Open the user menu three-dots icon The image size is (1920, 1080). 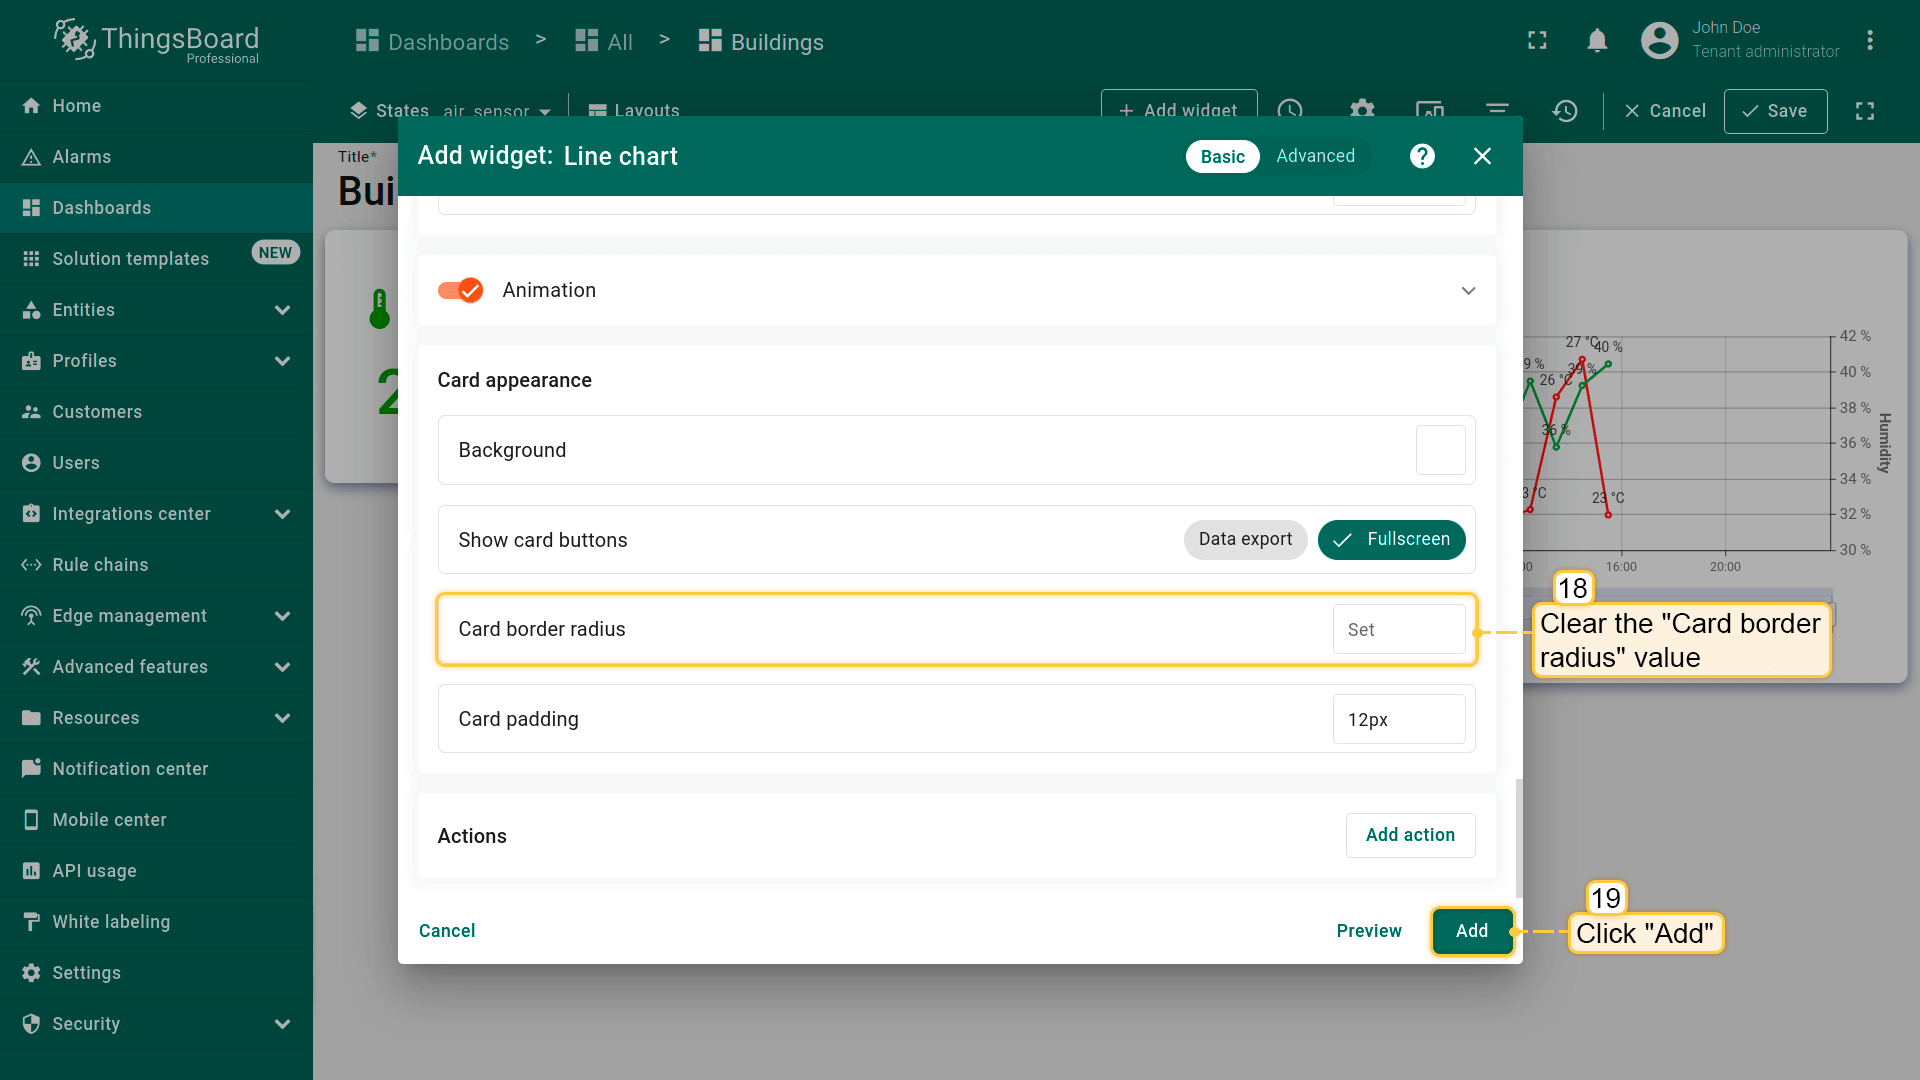pos(1869,41)
